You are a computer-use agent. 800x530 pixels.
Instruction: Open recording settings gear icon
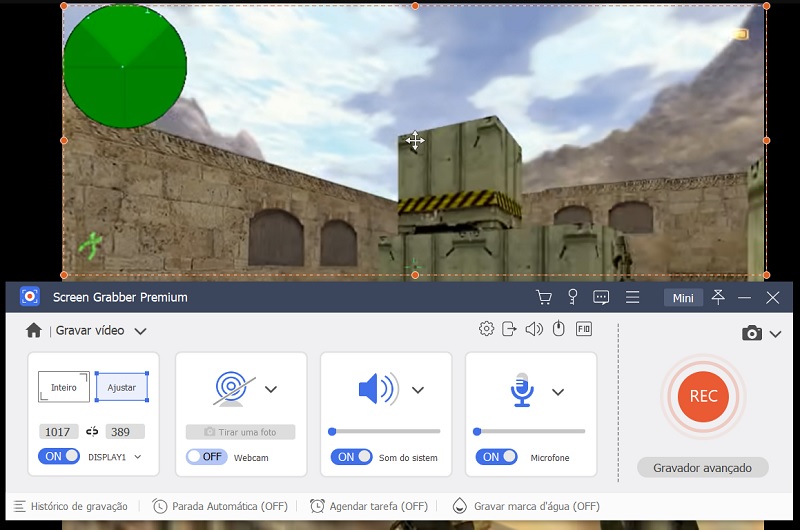point(486,329)
